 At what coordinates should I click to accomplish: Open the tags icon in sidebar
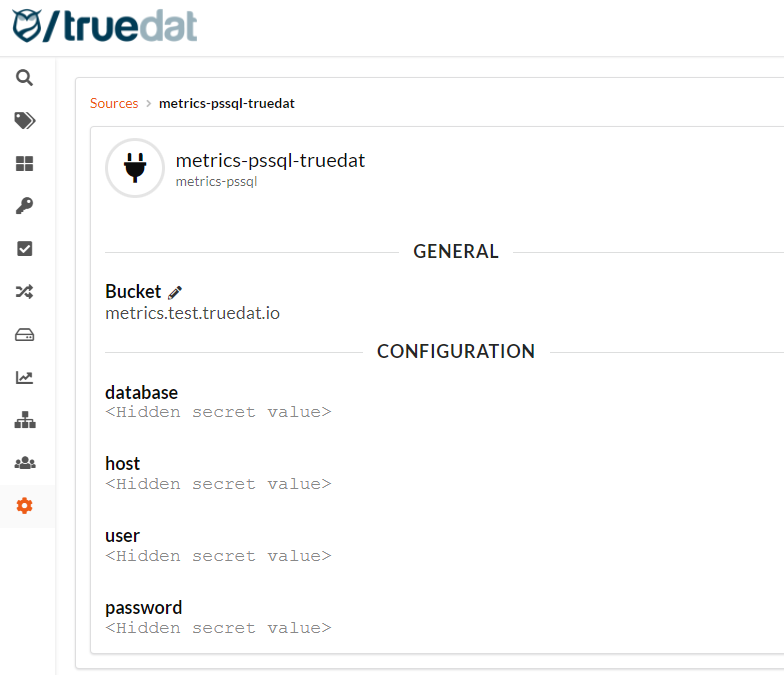click(x=25, y=121)
